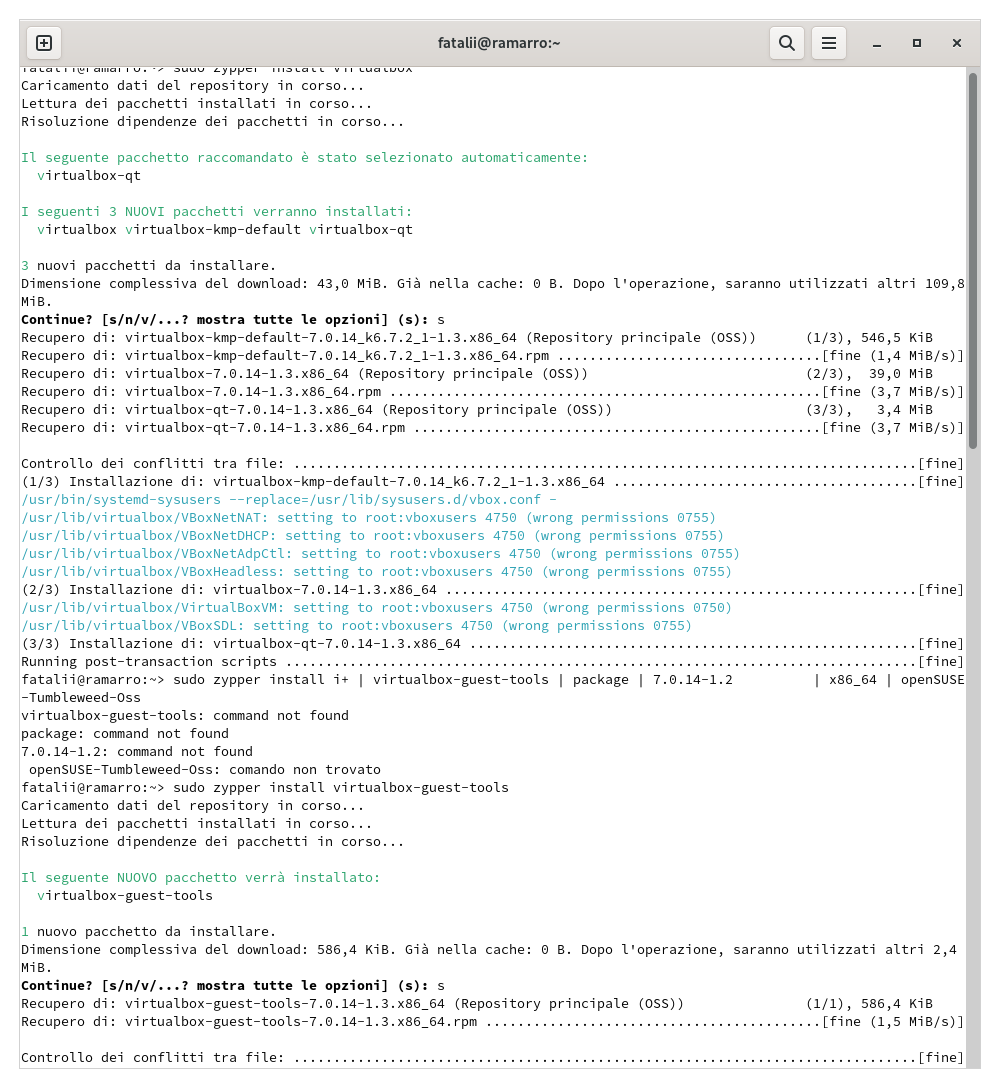
Task: Click '/usr/bin/systemd-sysusers --replace' line
Action: click(289, 500)
